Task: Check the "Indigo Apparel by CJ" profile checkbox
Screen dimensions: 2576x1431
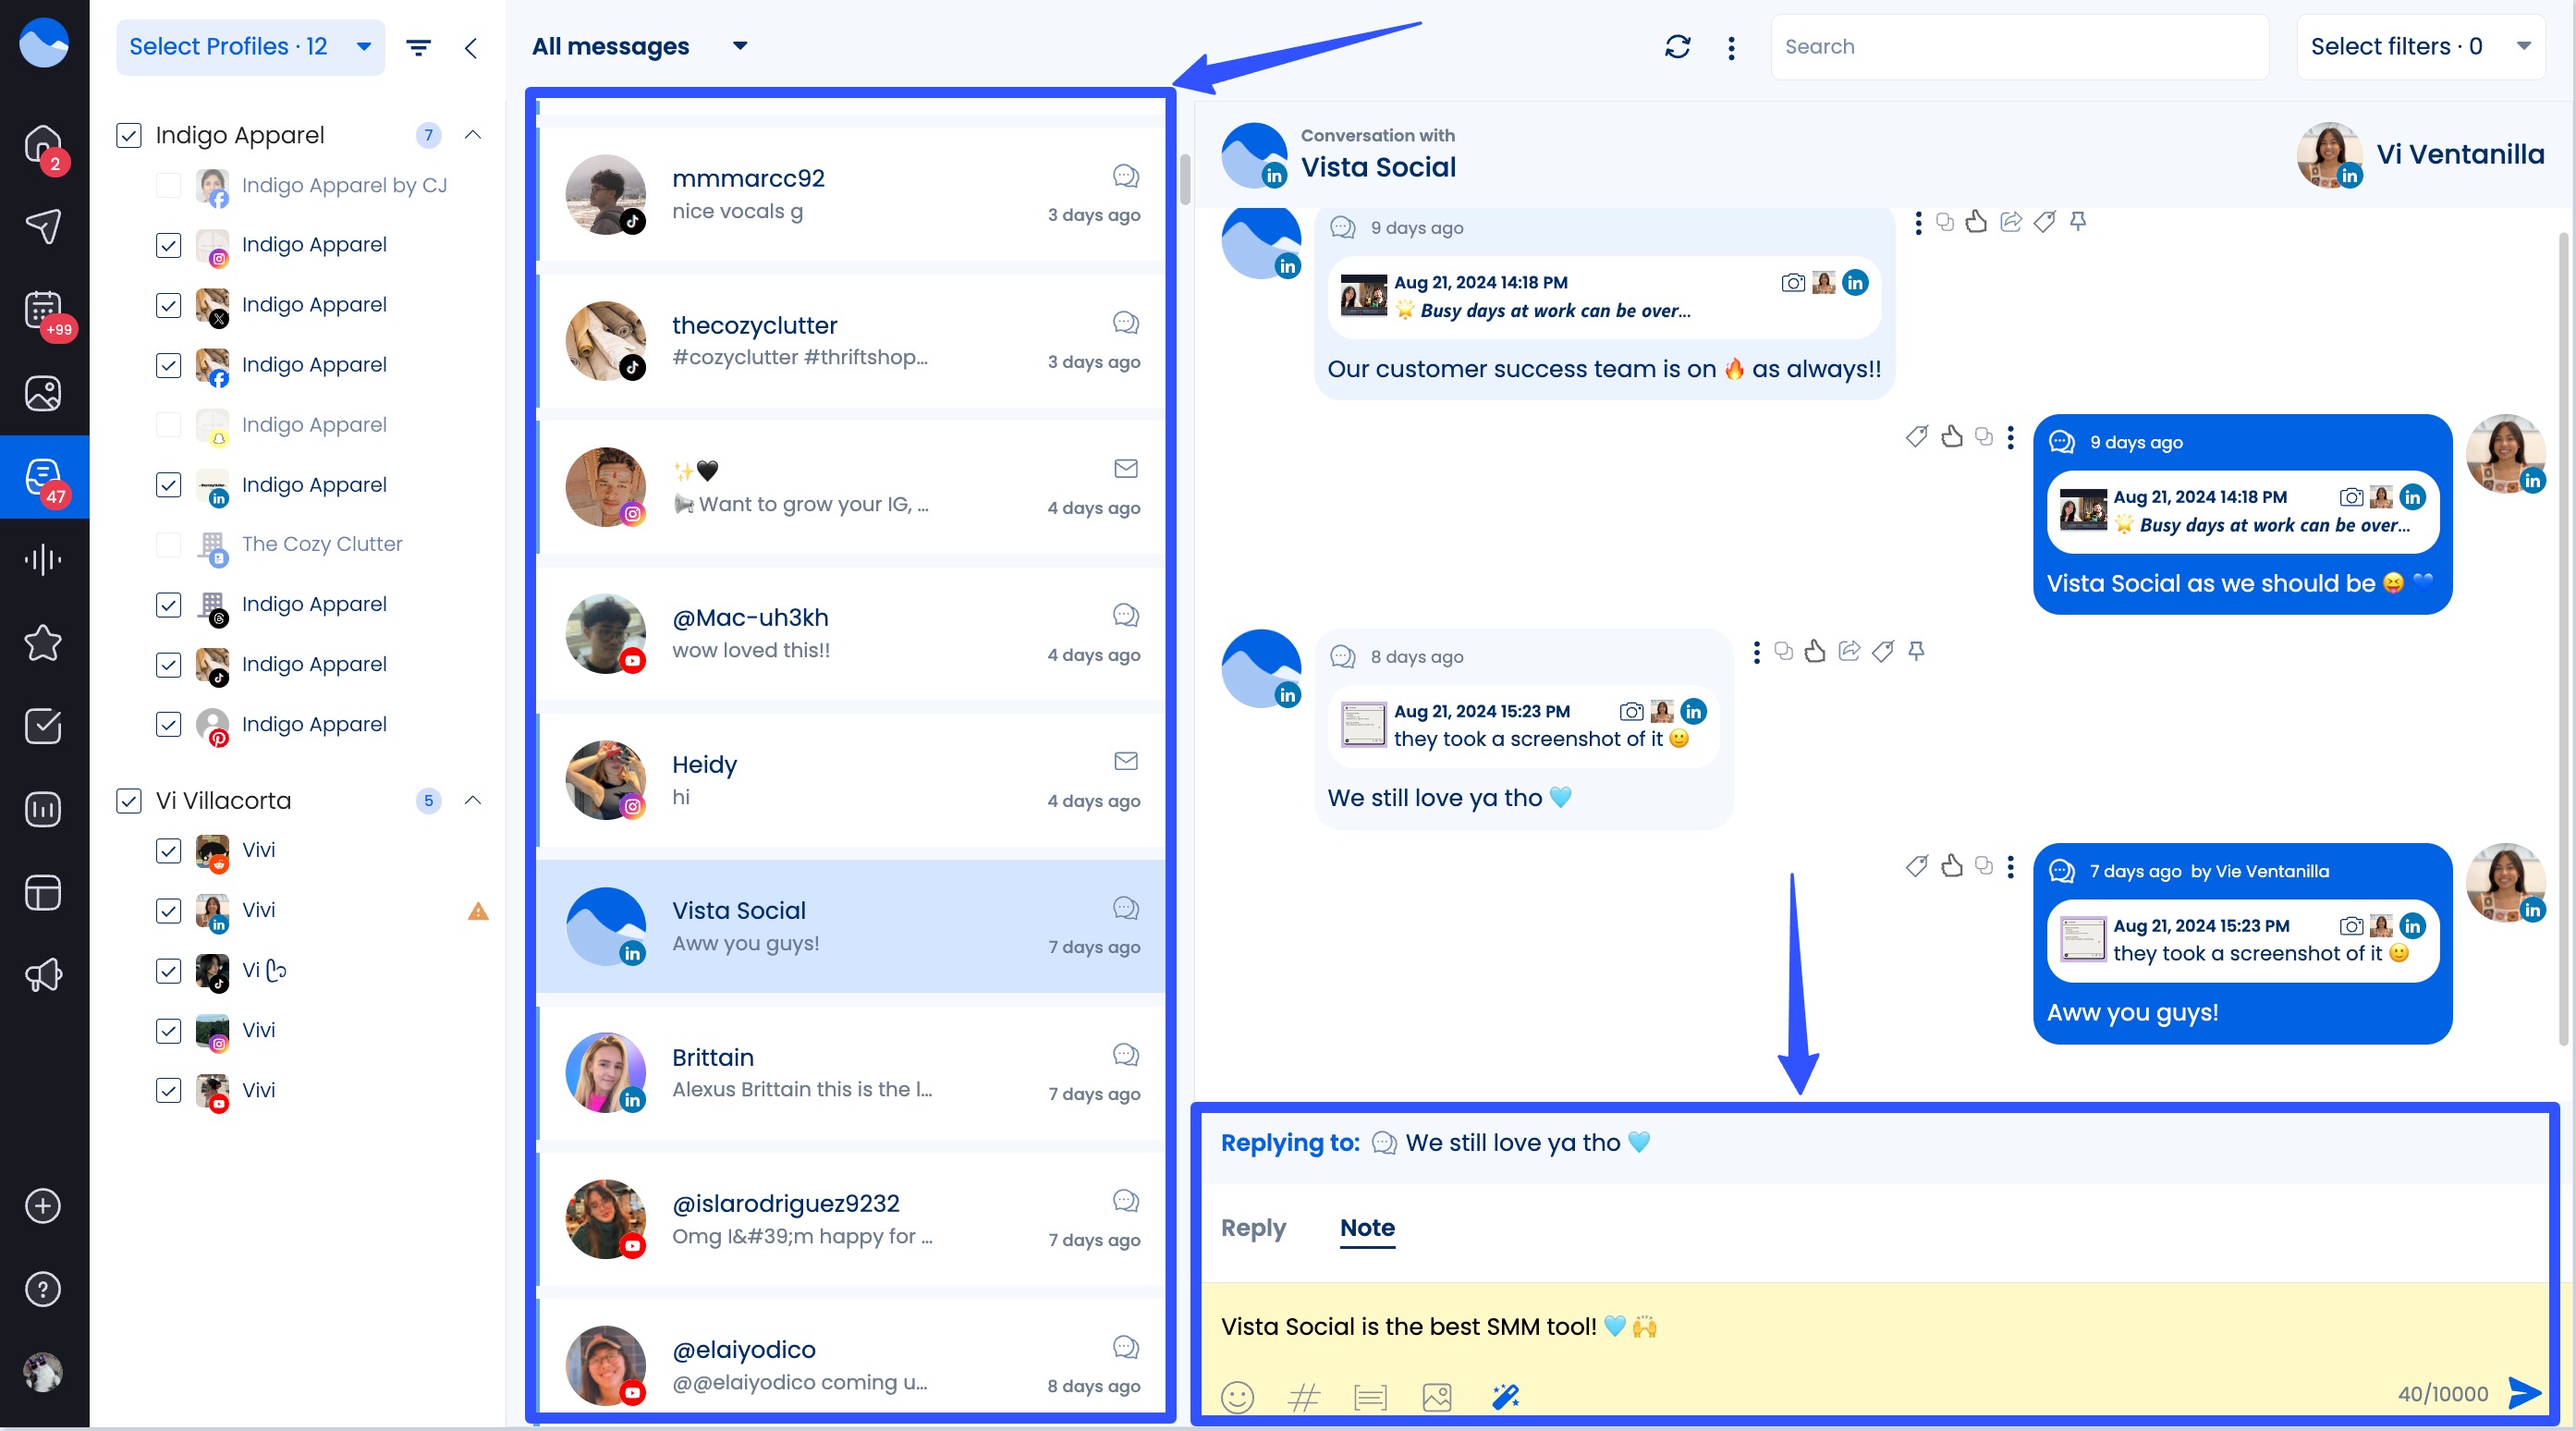Action: tap(168, 185)
